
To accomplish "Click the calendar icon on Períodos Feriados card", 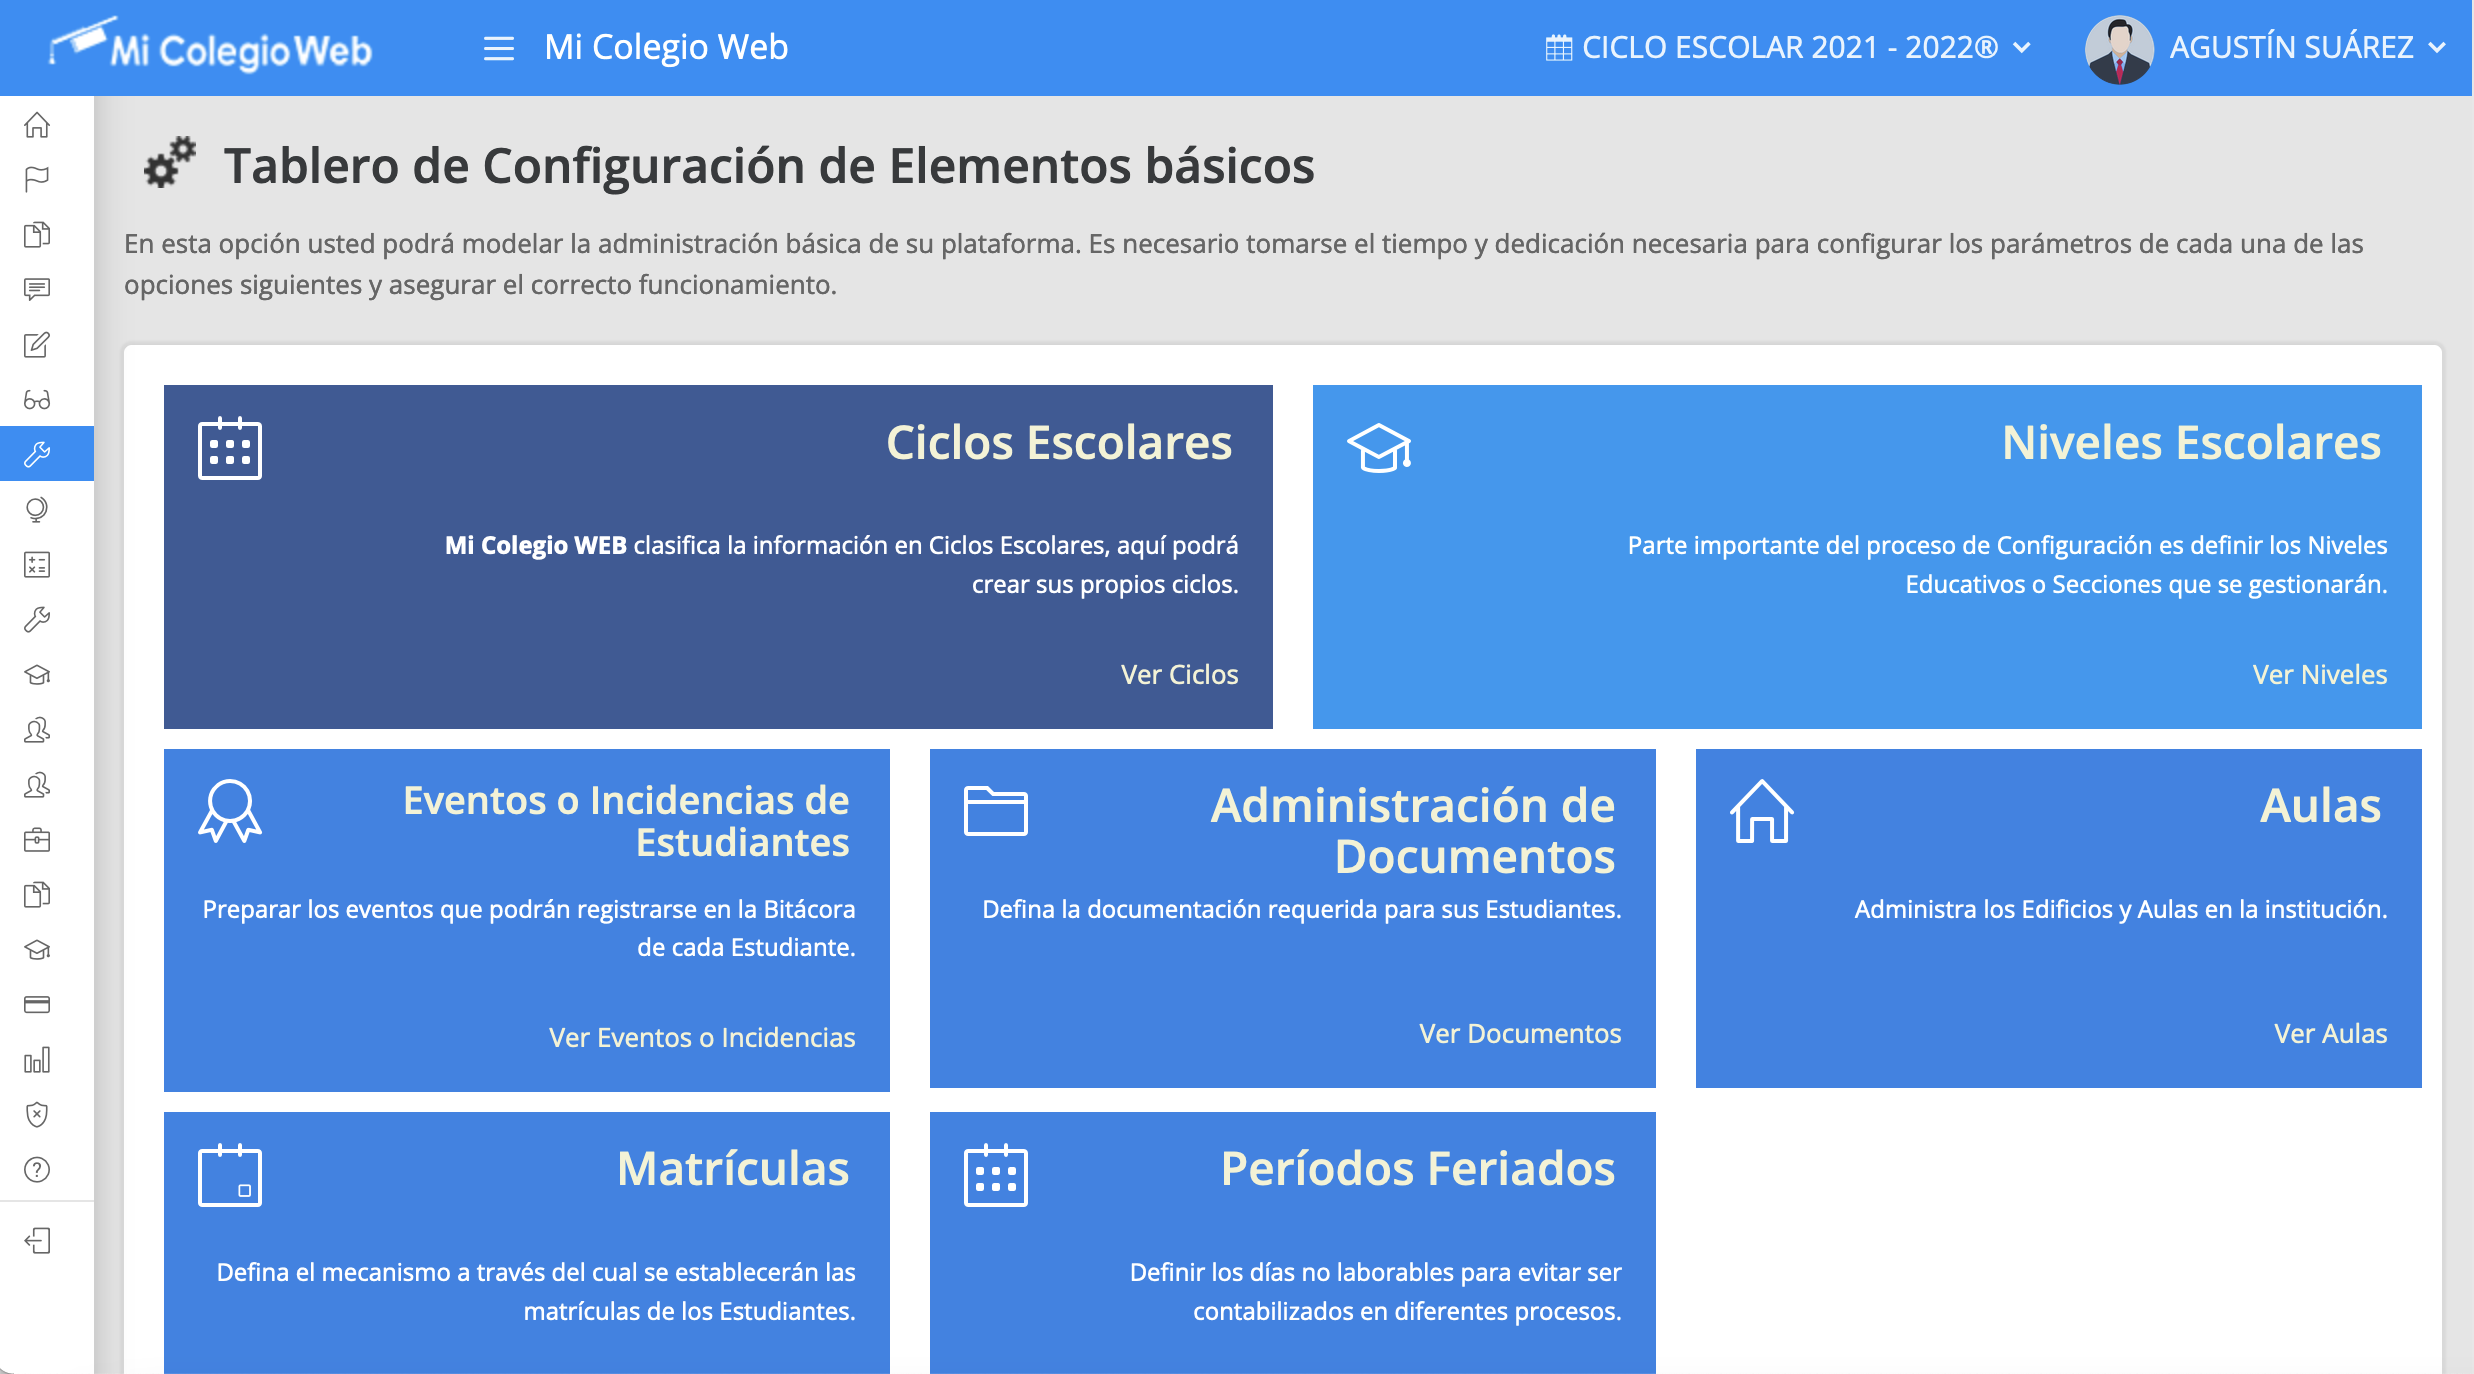I will [995, 1175].
